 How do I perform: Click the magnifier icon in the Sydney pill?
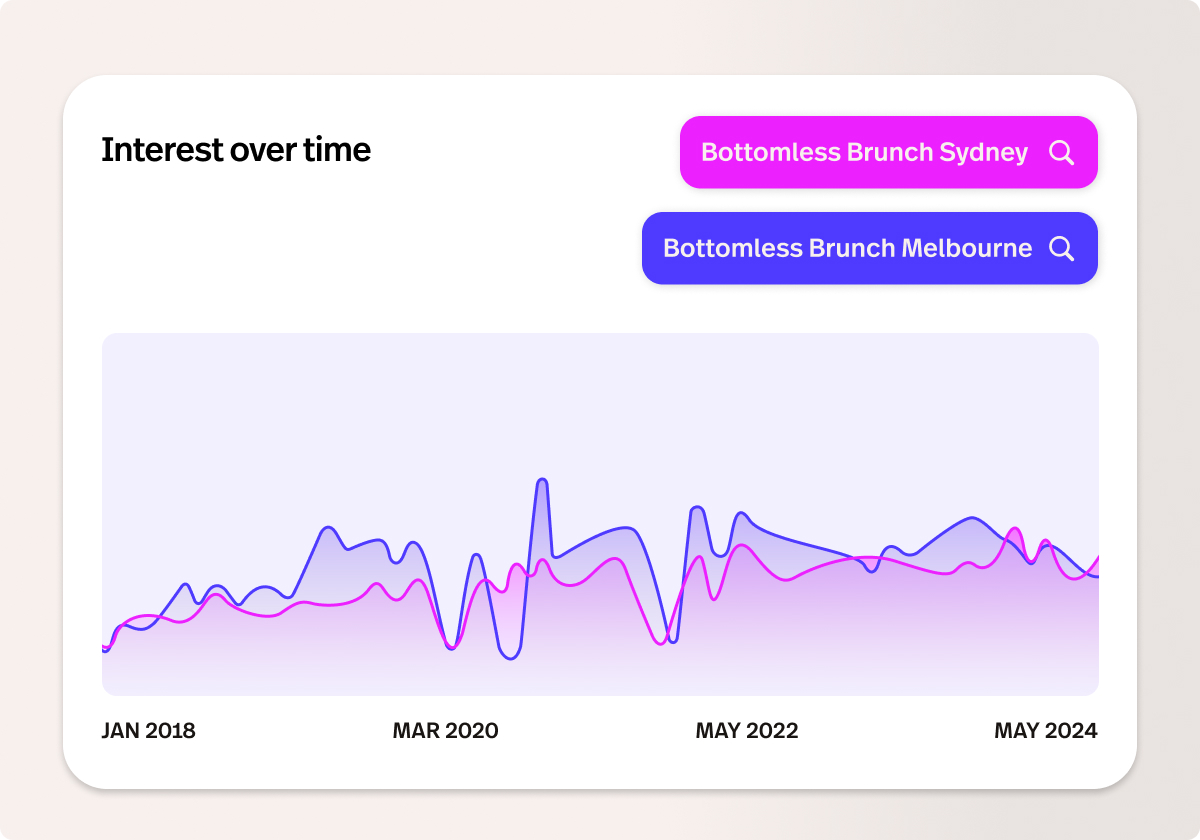pyautogui.click(x=1061, y=152)
